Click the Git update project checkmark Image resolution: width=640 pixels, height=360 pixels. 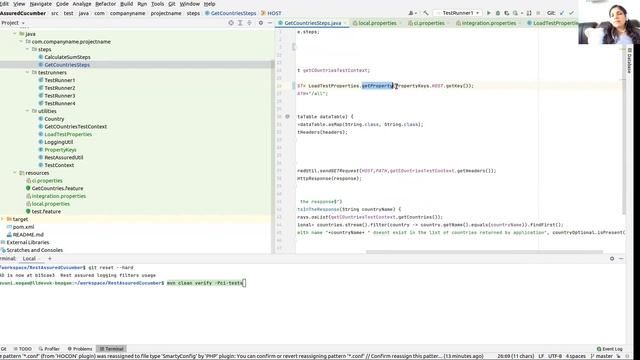pyautogui.click(x=562, y=13)
